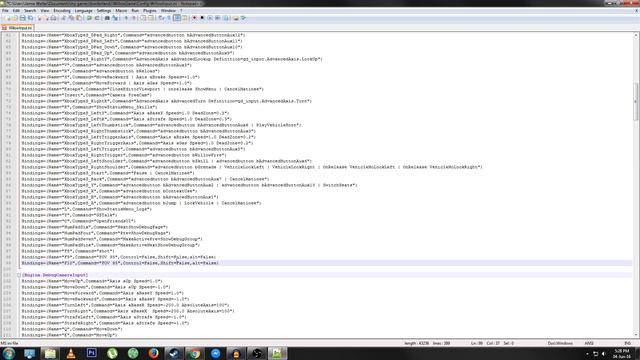
Task: Click the F9 FOV bindings line
Action: click(x=119, y=257)
